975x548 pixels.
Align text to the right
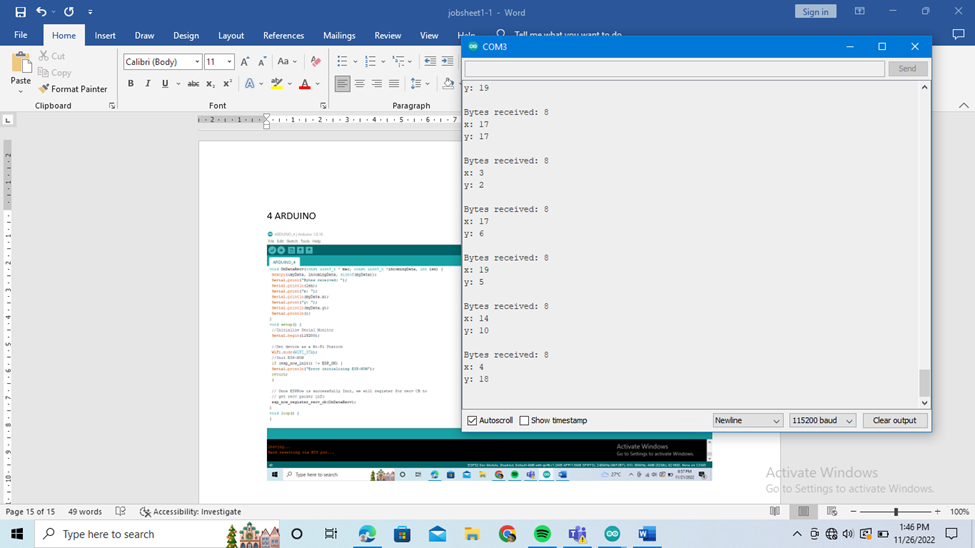pyautogui.click(x=376, y=83)
